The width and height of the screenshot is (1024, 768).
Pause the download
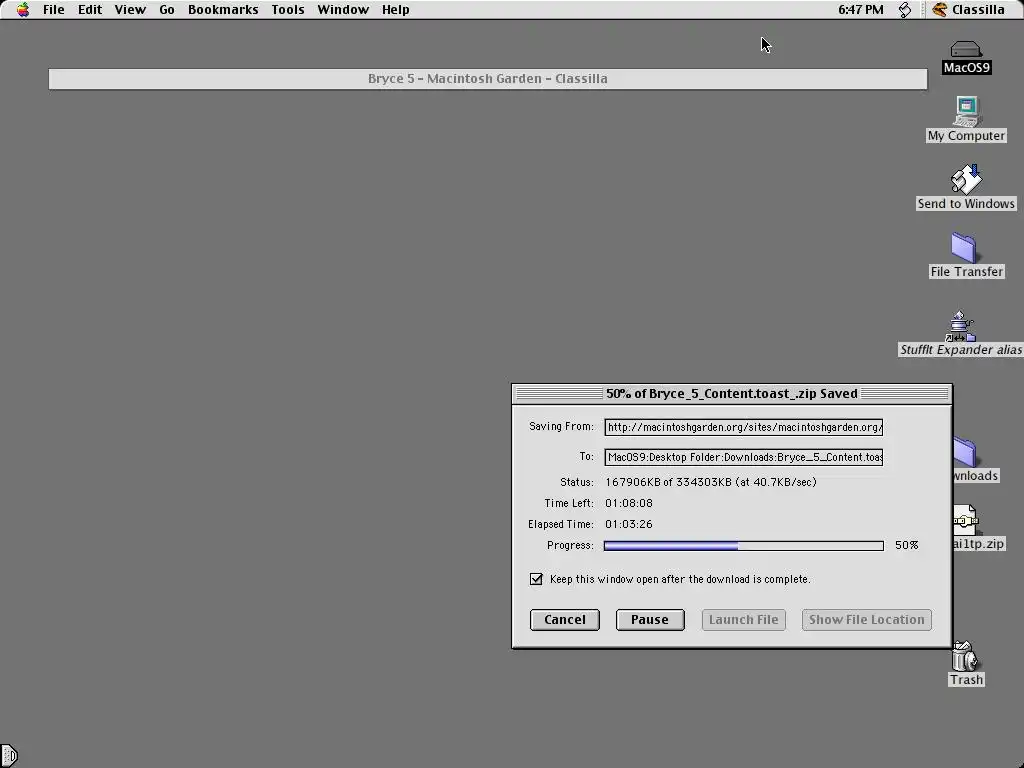[x=650, y=620]
